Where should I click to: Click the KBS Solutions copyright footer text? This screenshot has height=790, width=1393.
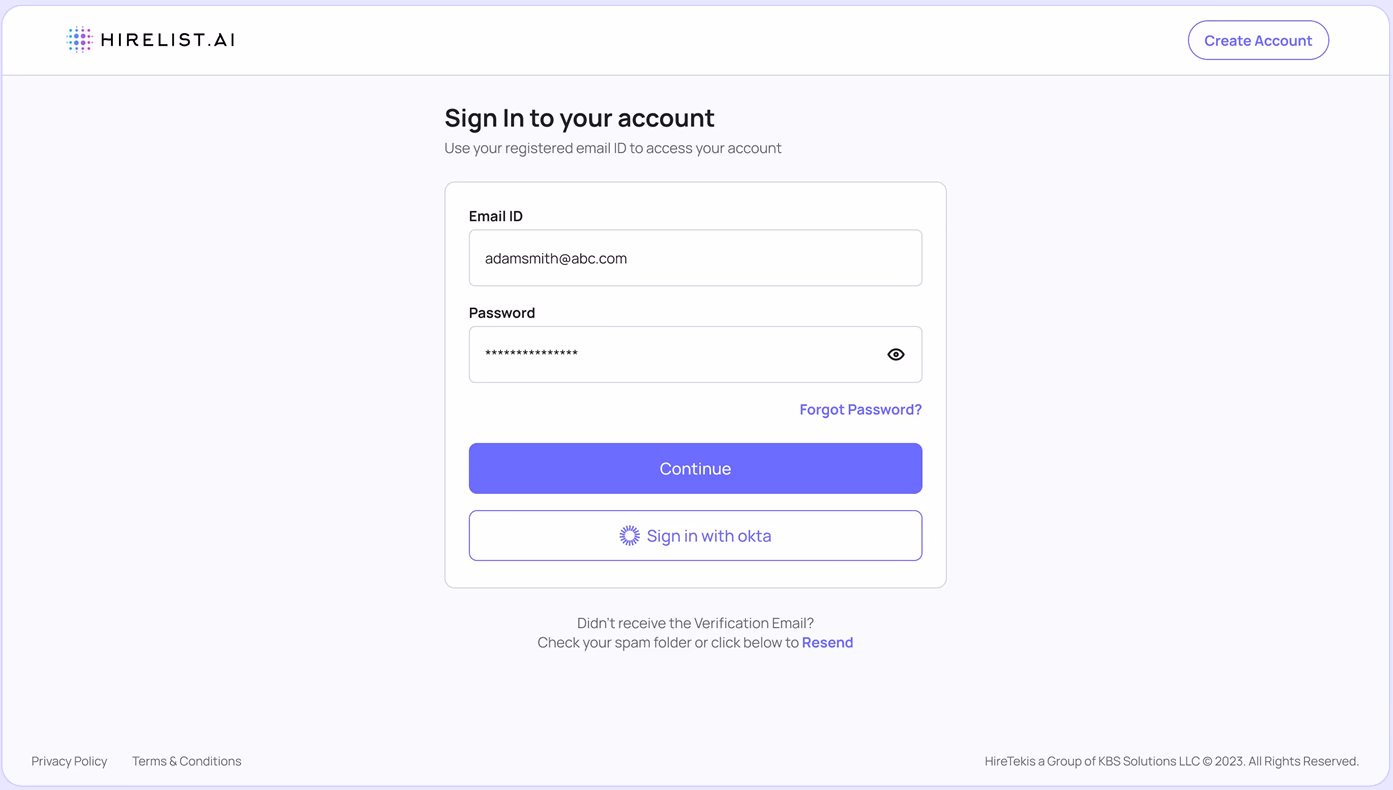1171,761
